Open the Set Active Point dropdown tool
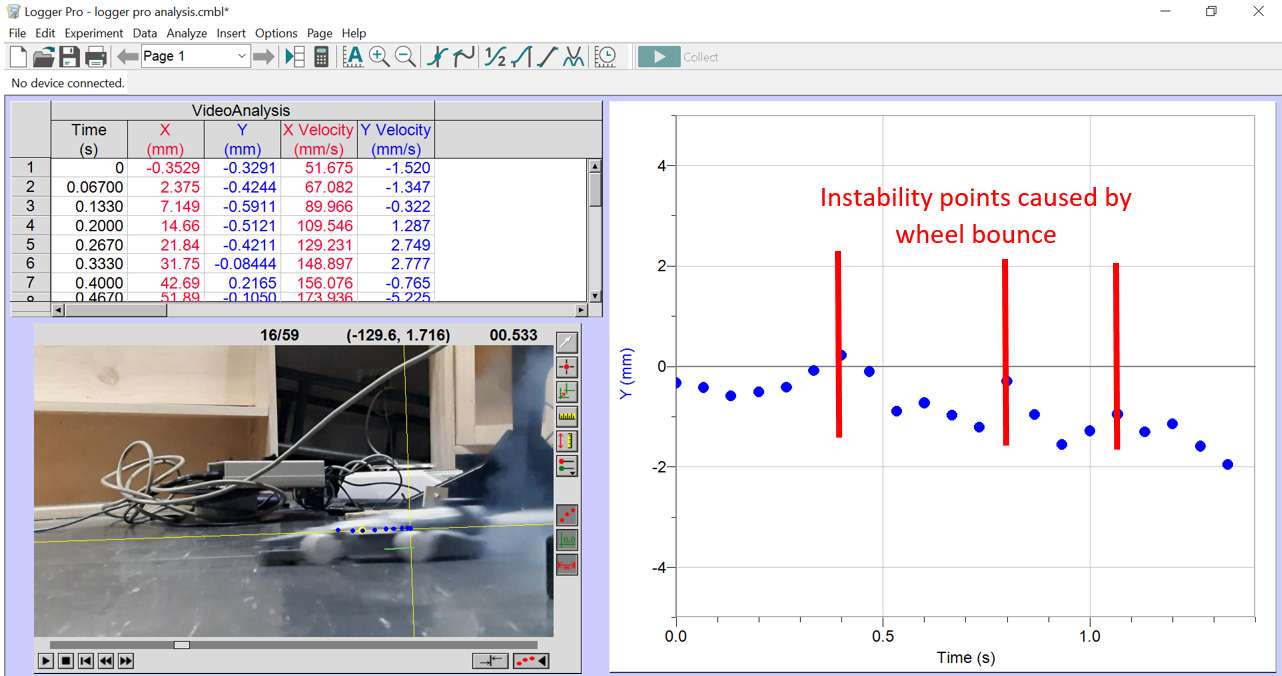 click(x=566, y=465)
